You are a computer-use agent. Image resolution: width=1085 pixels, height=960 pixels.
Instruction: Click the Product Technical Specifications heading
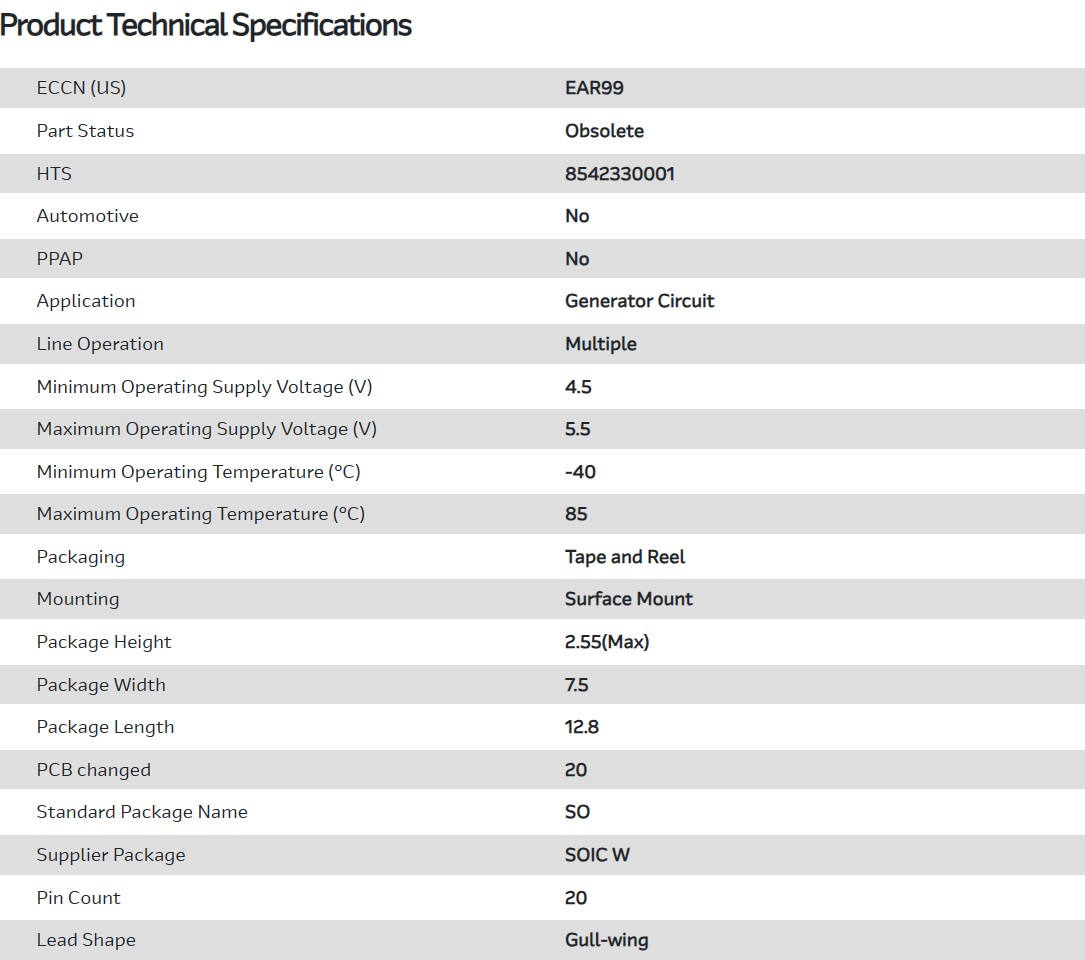click(206, 25)
